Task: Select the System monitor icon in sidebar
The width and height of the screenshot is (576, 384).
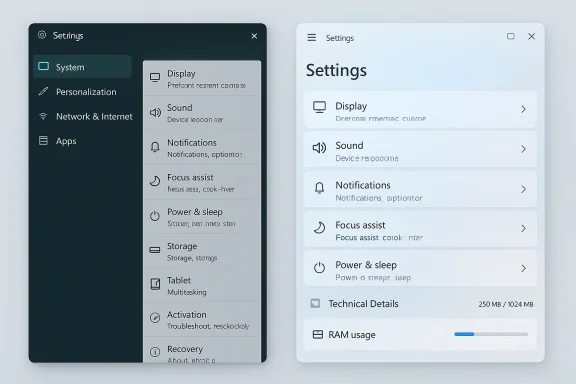Action: (x=43, y=66)
